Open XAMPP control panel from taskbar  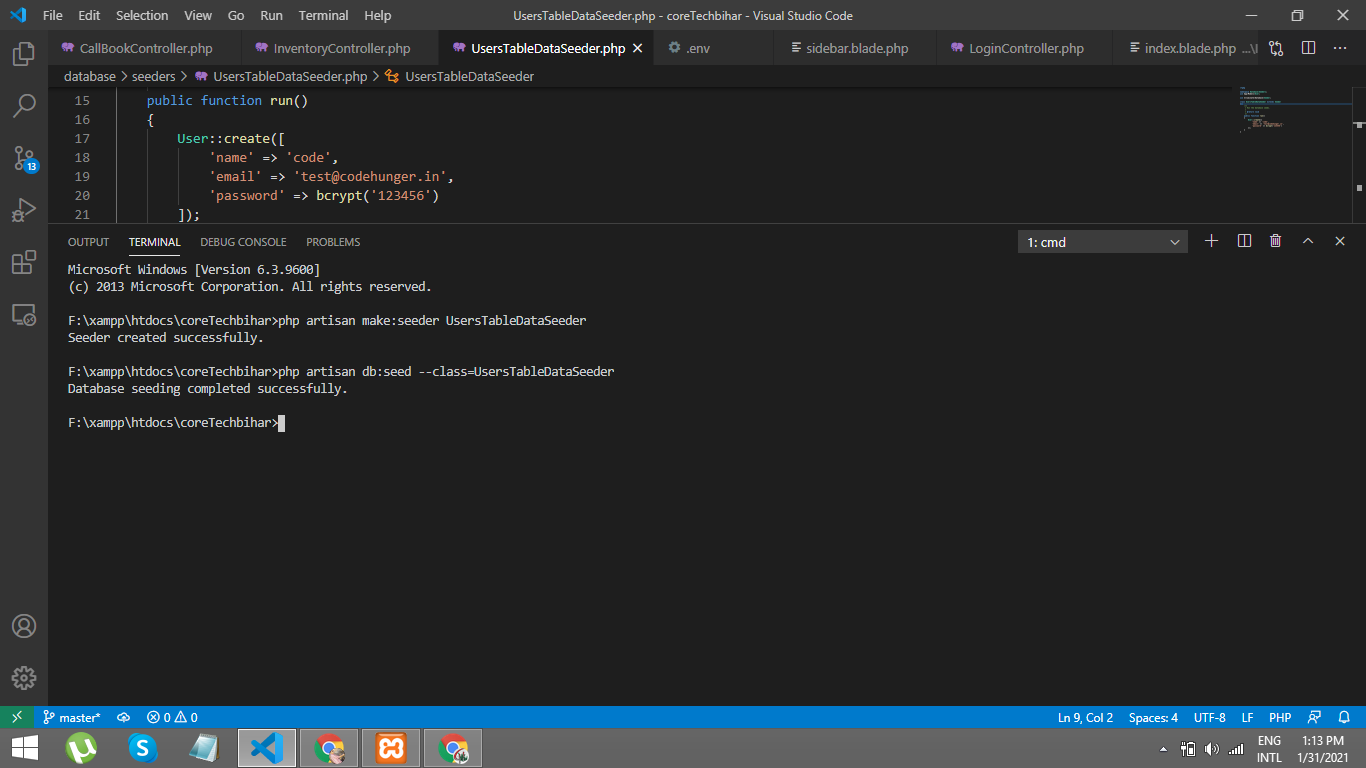click(x=391, y=748)
